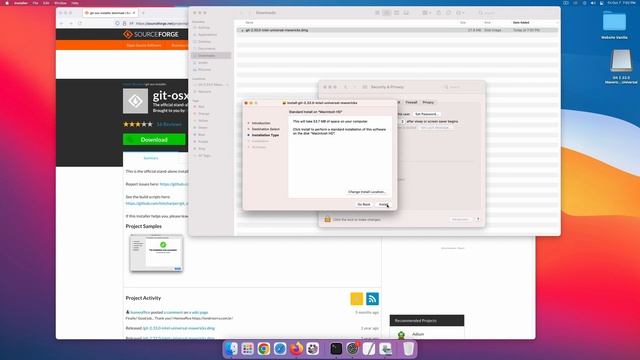Select Destination Select step in the installer sidebar
This screenshot has width=640, height=360.
pyautogui.click(x=265, y=129)
